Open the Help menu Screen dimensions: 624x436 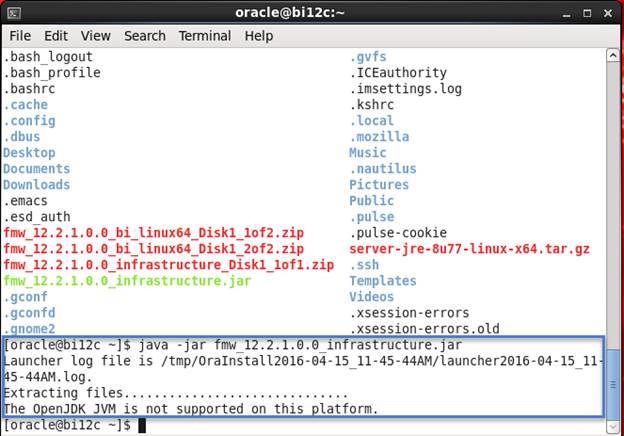(259, 36)
